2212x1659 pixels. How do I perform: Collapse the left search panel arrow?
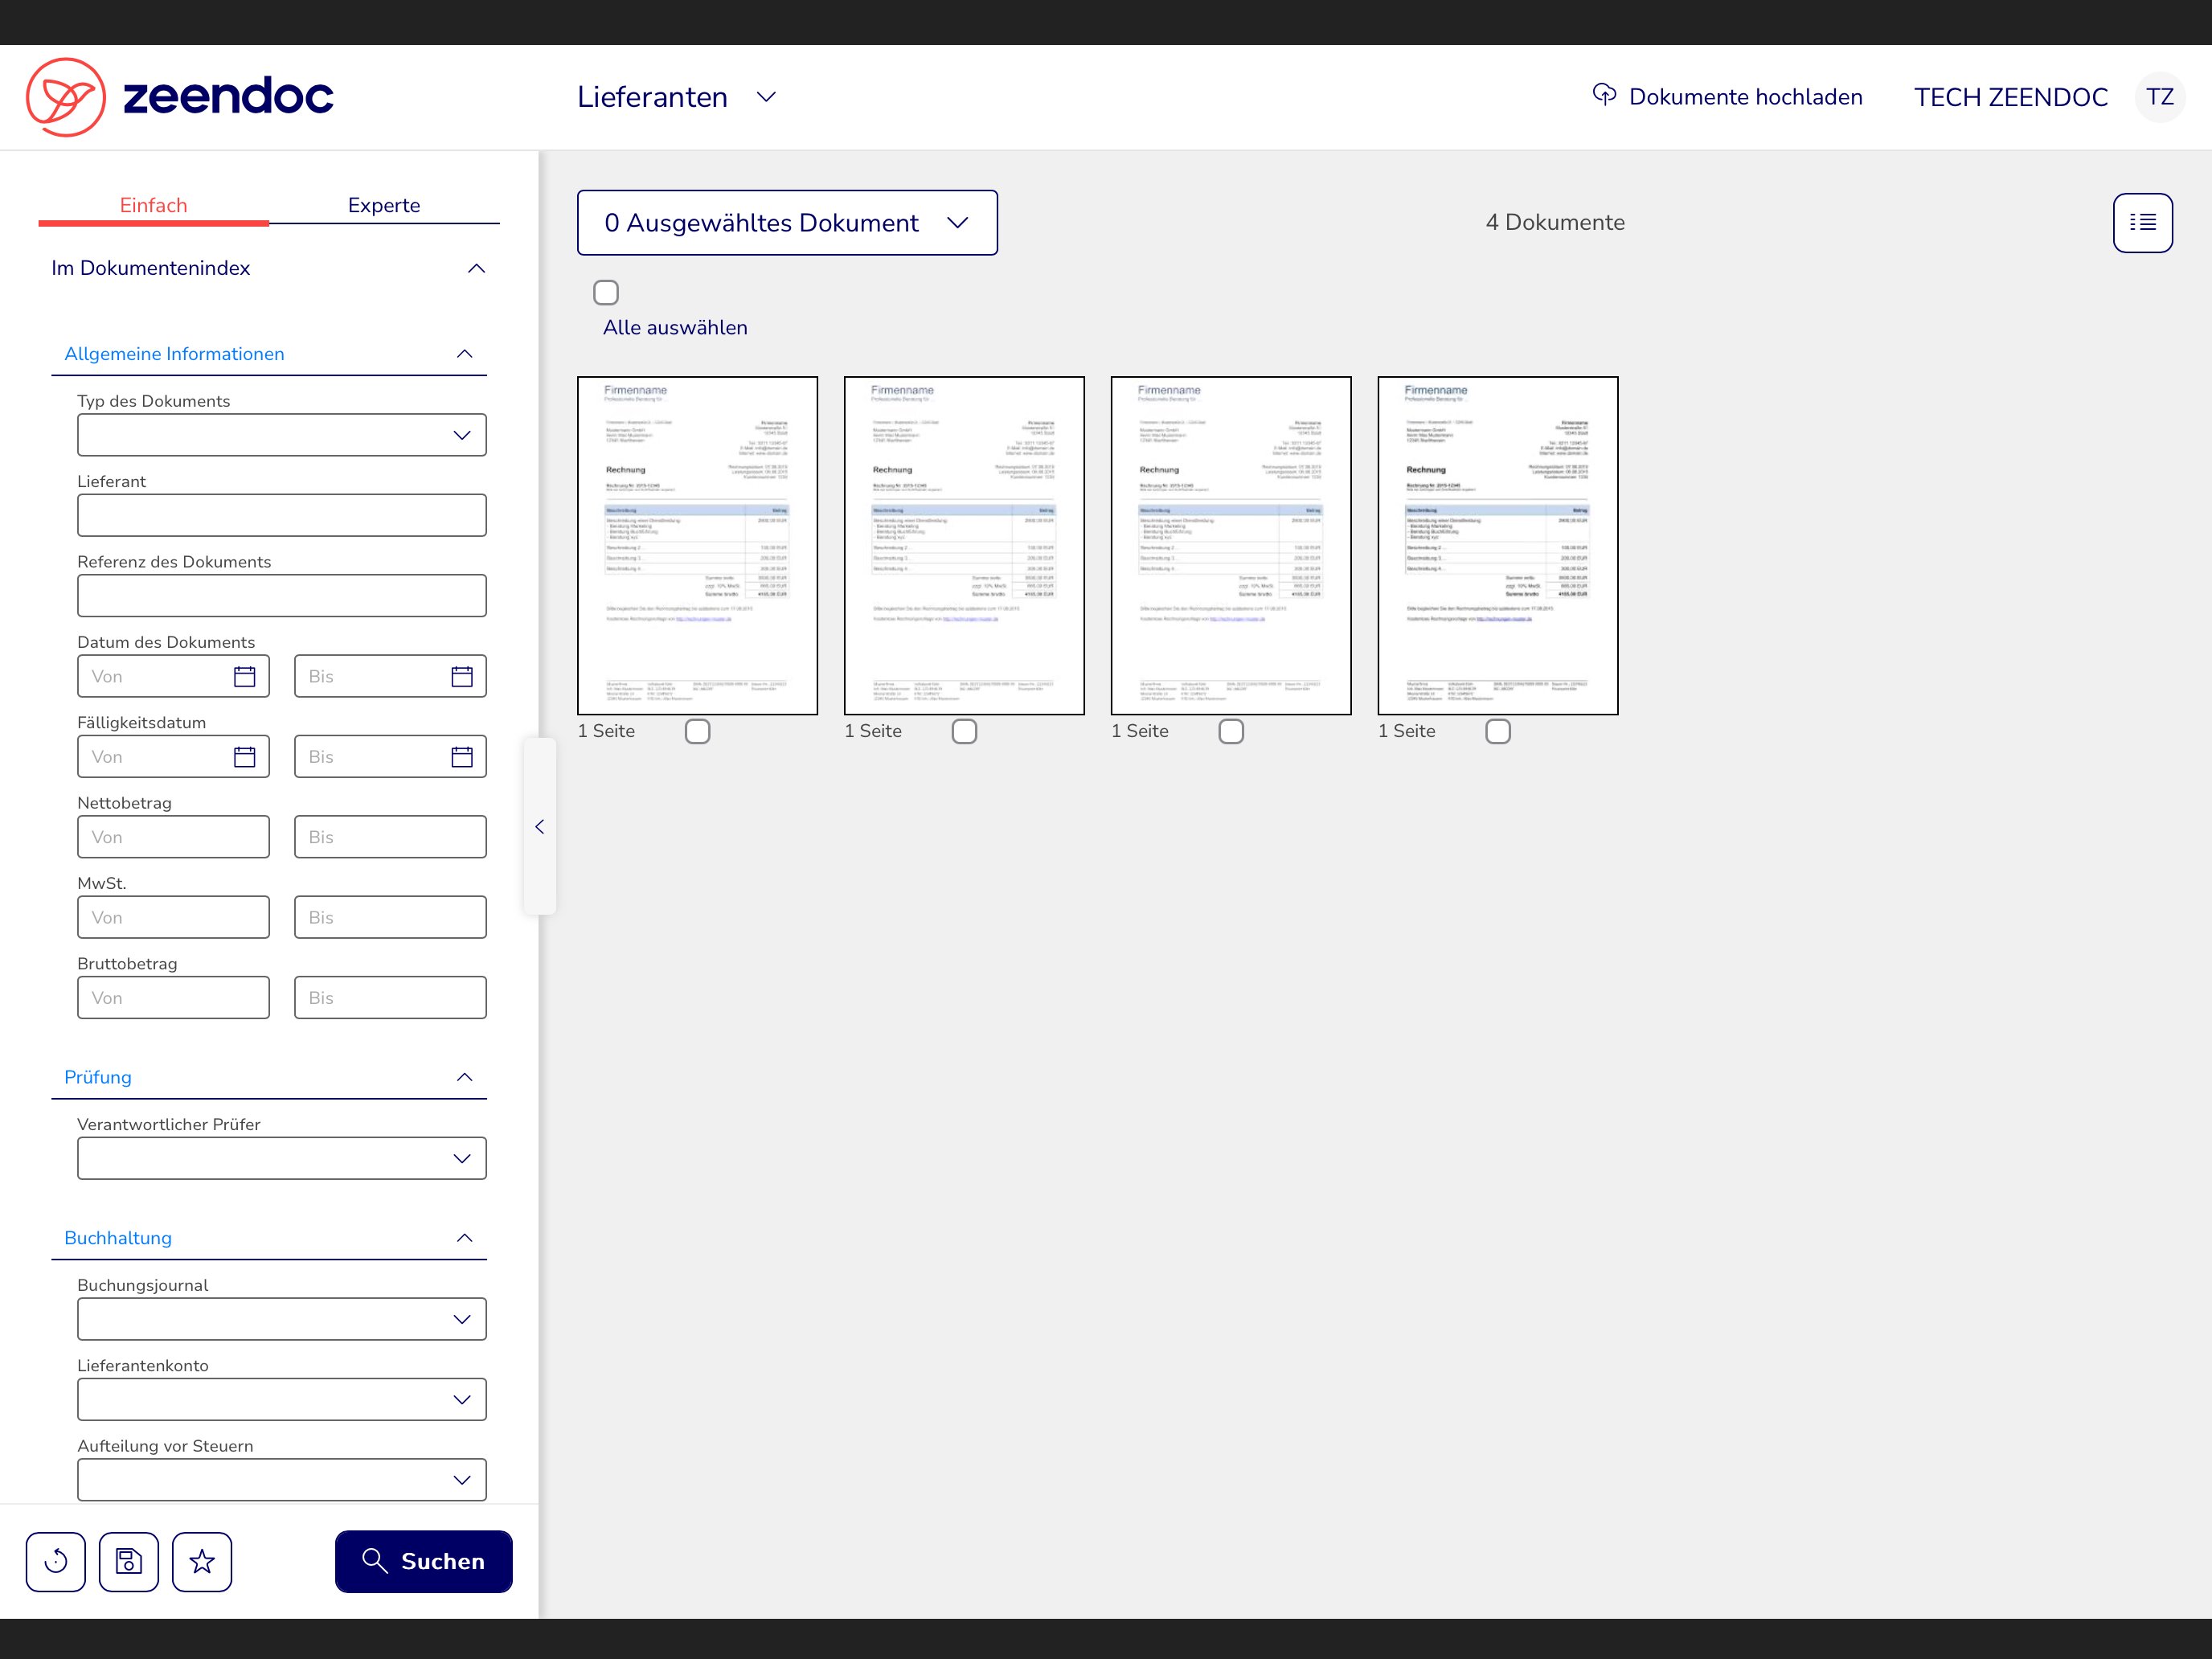(540, 826)
